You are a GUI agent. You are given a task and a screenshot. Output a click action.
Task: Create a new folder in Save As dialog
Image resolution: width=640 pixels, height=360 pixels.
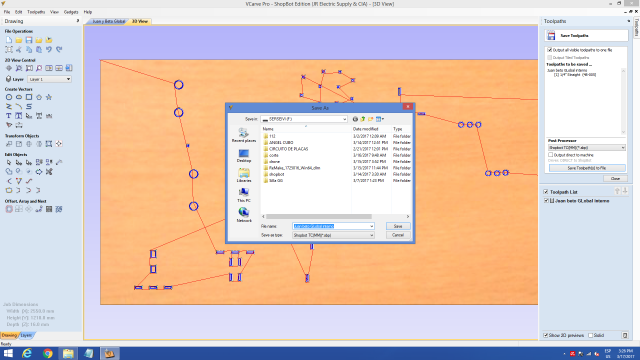point(371,119)
